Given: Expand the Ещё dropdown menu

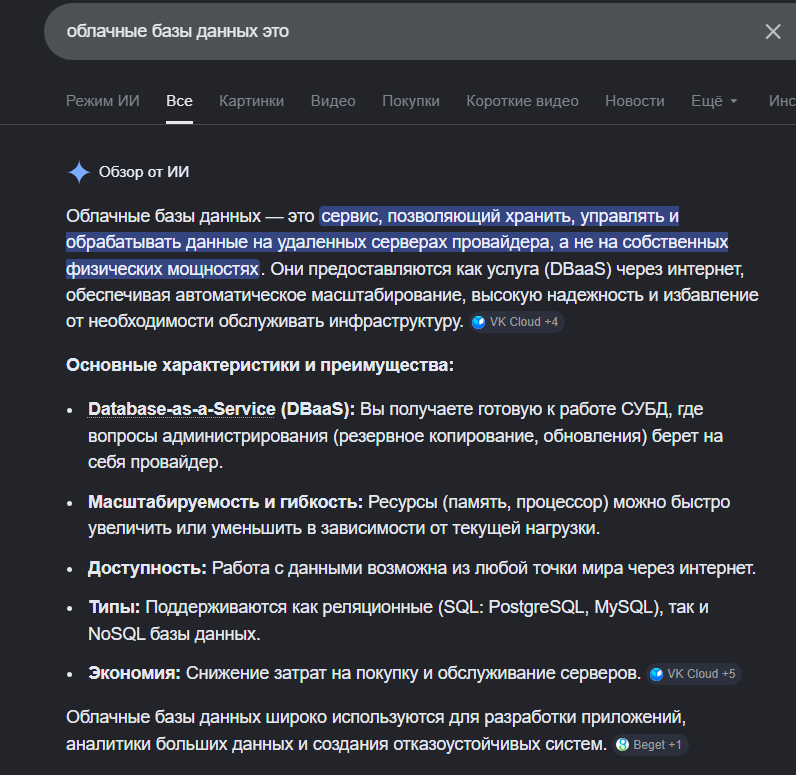Looking at the screenshot, I should 714,101.
